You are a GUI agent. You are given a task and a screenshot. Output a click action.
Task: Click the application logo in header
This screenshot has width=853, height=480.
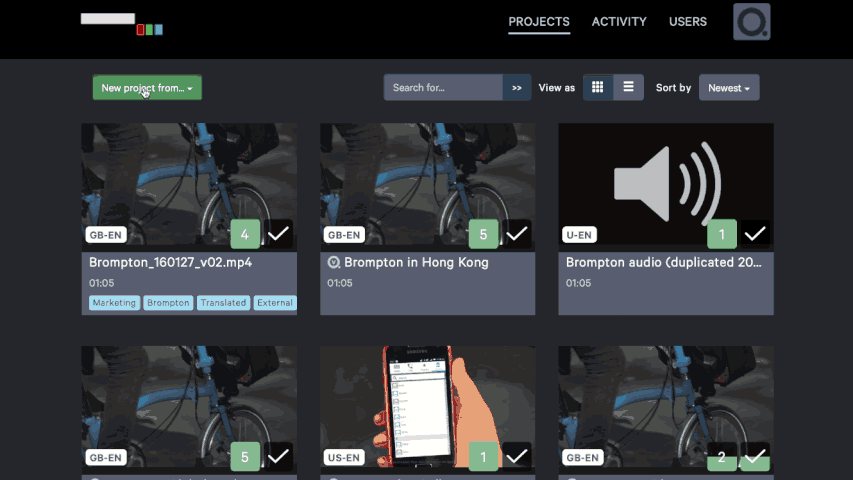tap(122, 24)
